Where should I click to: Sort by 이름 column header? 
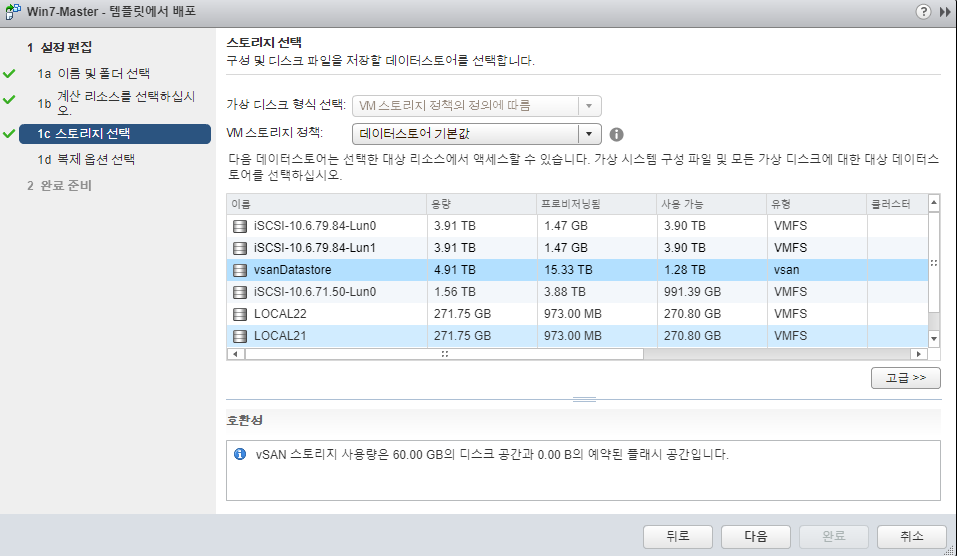pyautogui.click(x=327, y=204)
